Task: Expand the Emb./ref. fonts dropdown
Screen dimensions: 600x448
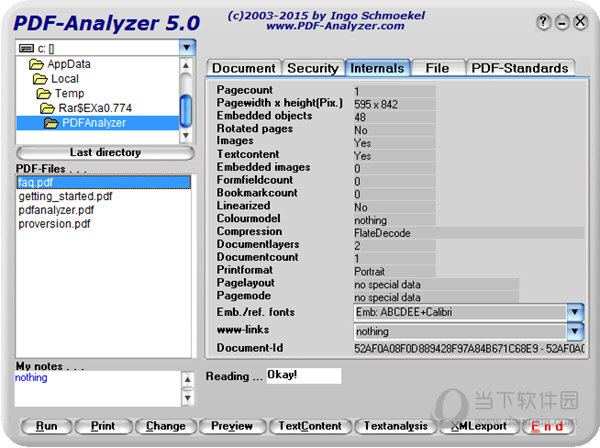Action: 575,313
